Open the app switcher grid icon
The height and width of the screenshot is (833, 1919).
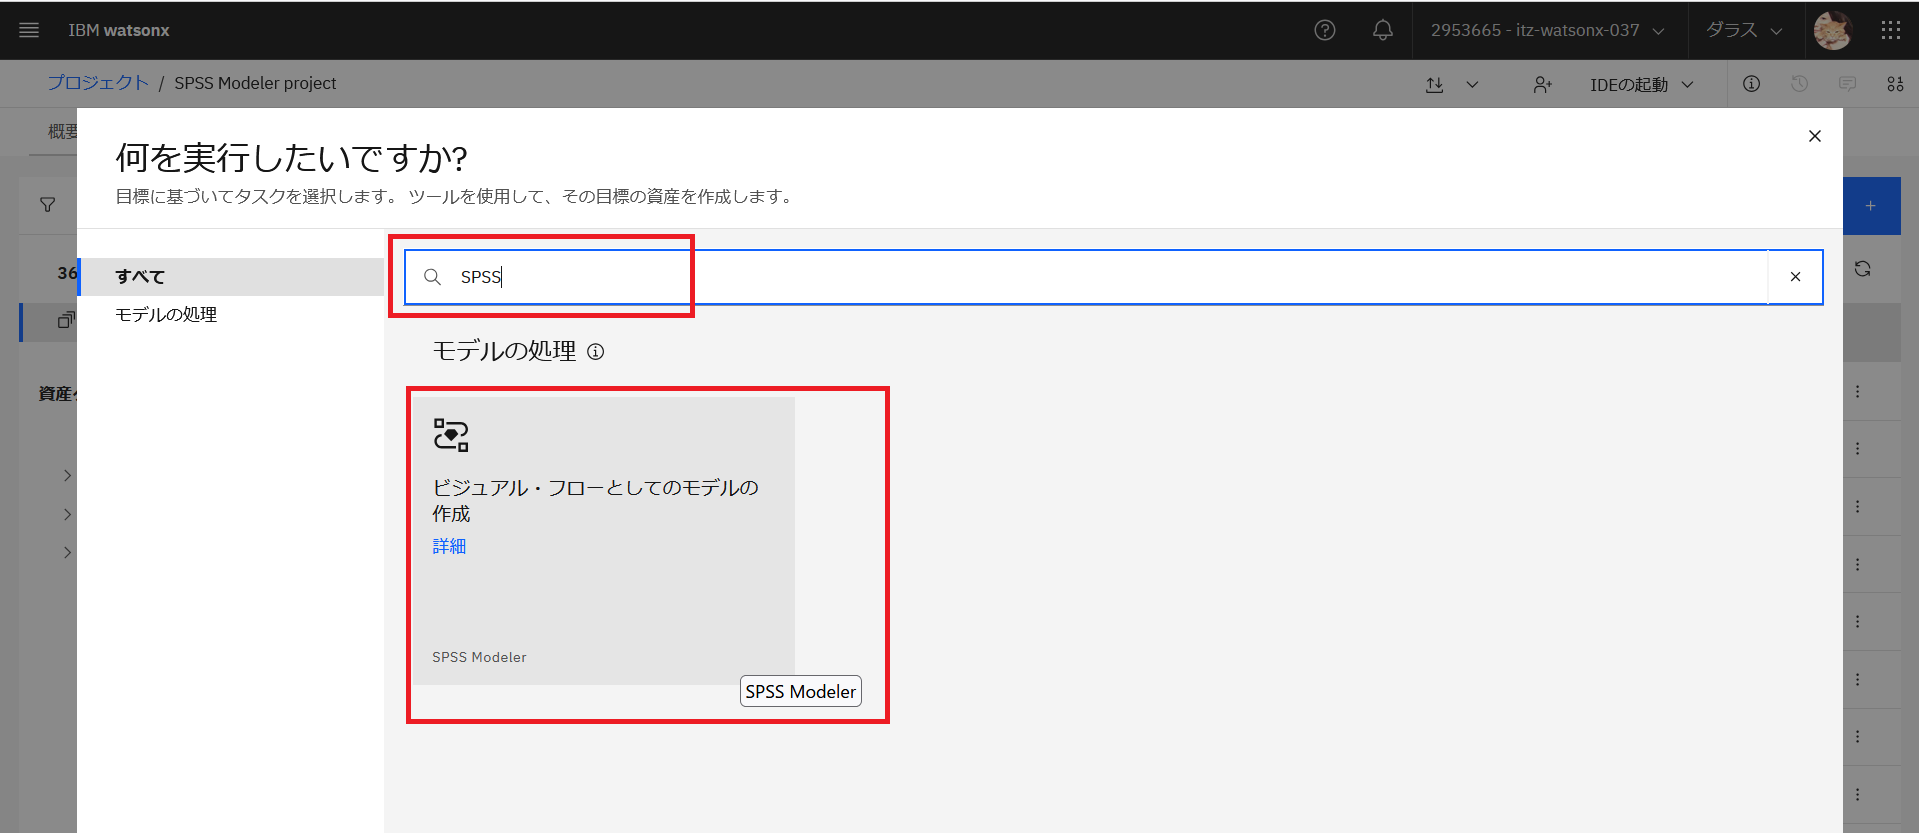tap(1890, 30)
